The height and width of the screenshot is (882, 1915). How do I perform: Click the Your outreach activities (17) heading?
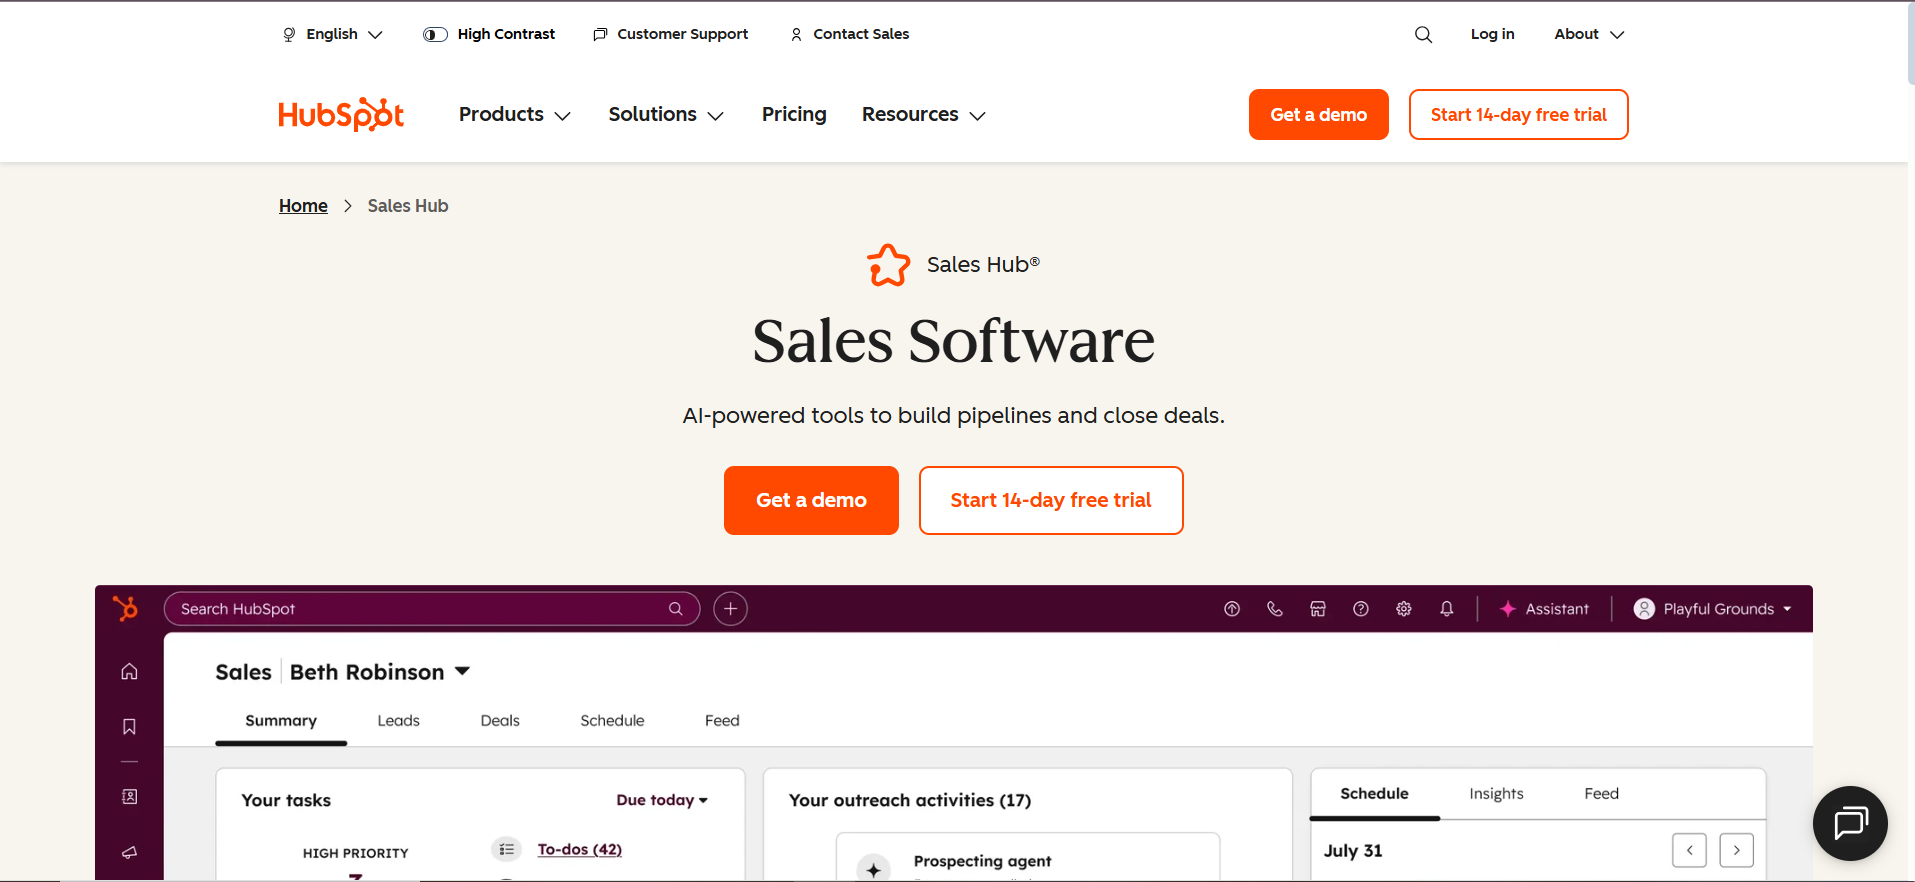point(910,800)
